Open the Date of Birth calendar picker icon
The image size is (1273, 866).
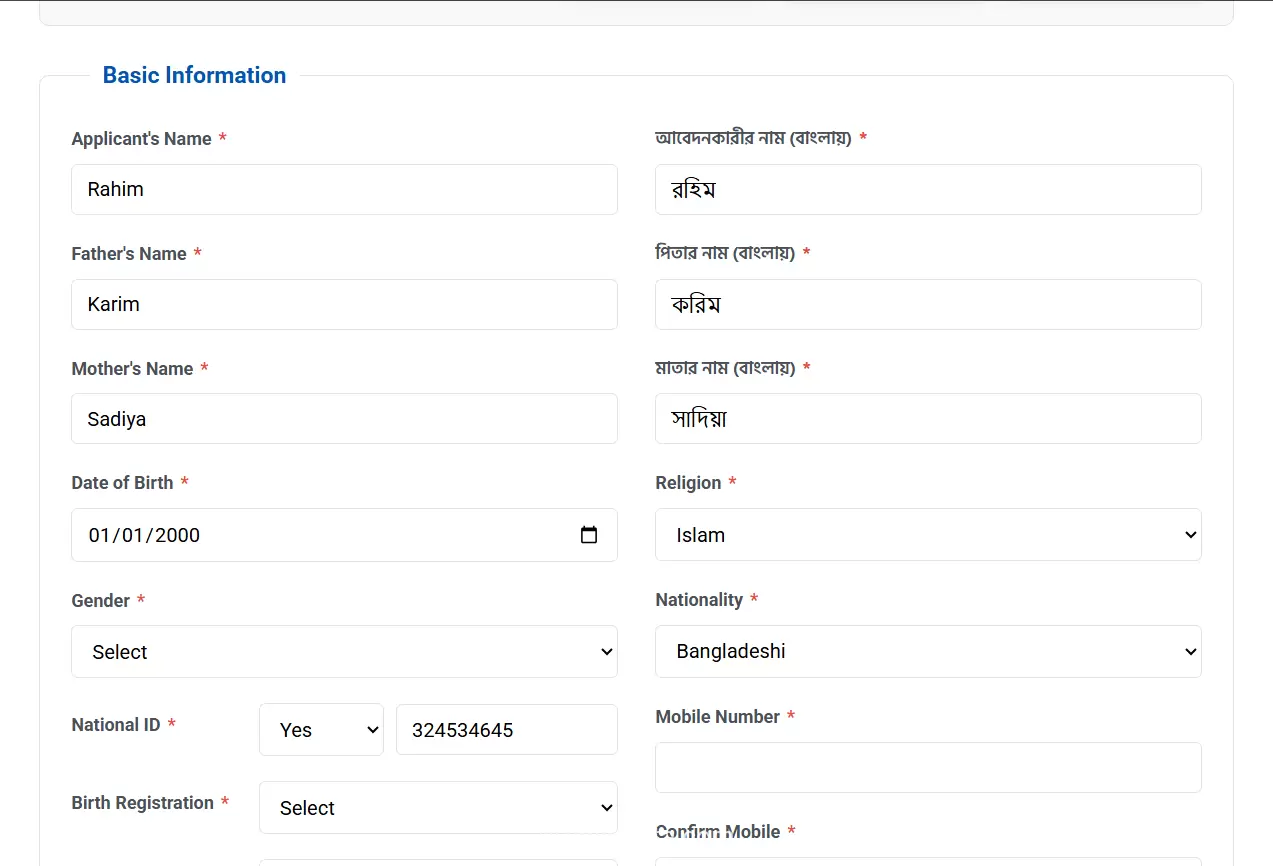tap(589, 535)
